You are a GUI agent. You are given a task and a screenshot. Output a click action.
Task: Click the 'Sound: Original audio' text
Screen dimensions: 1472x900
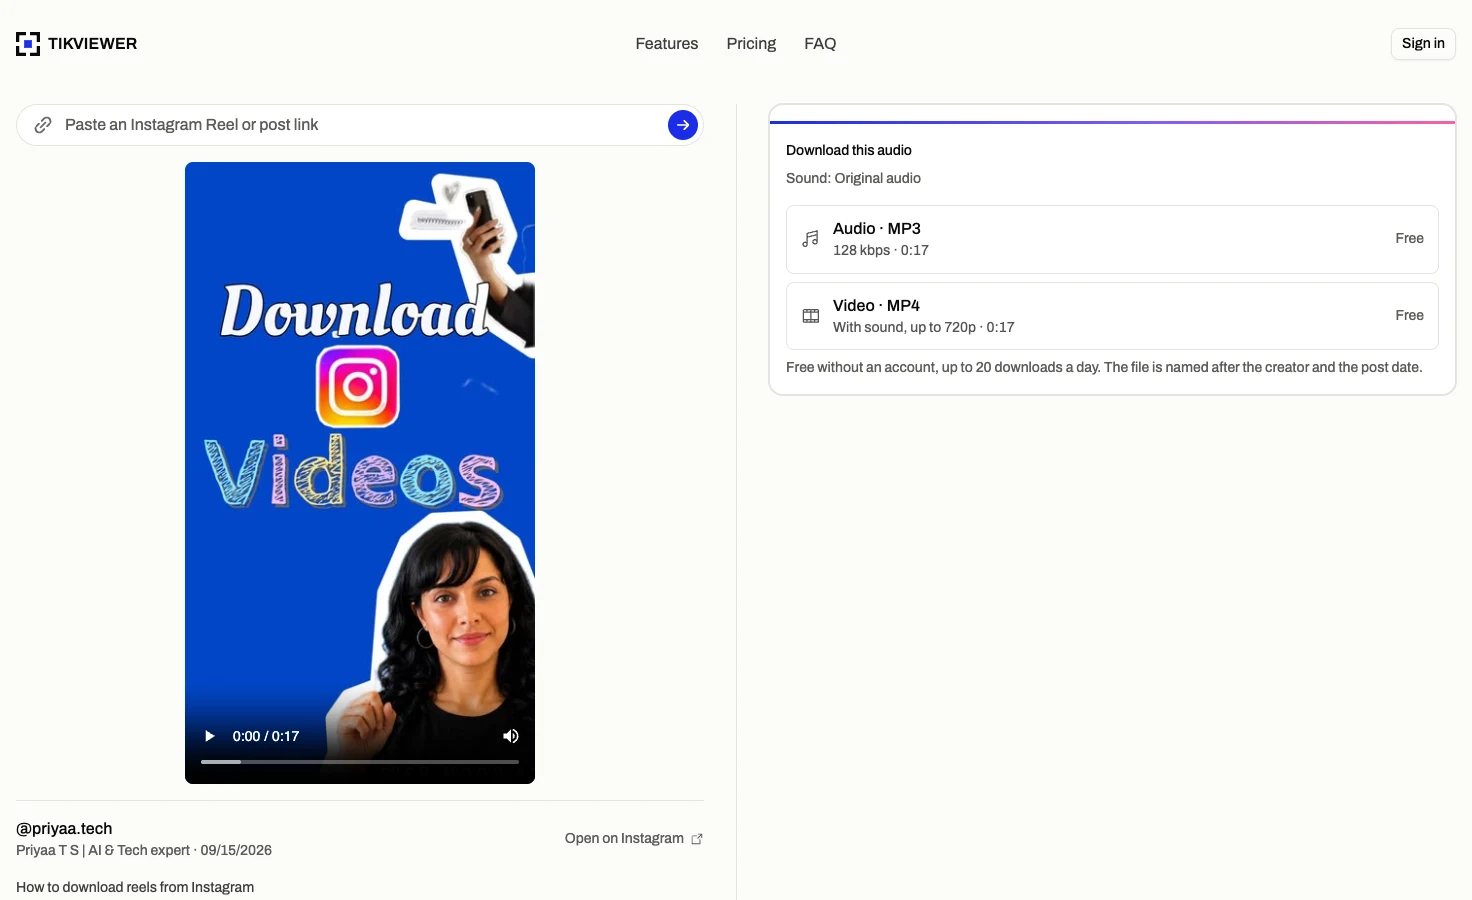point(853,178)
